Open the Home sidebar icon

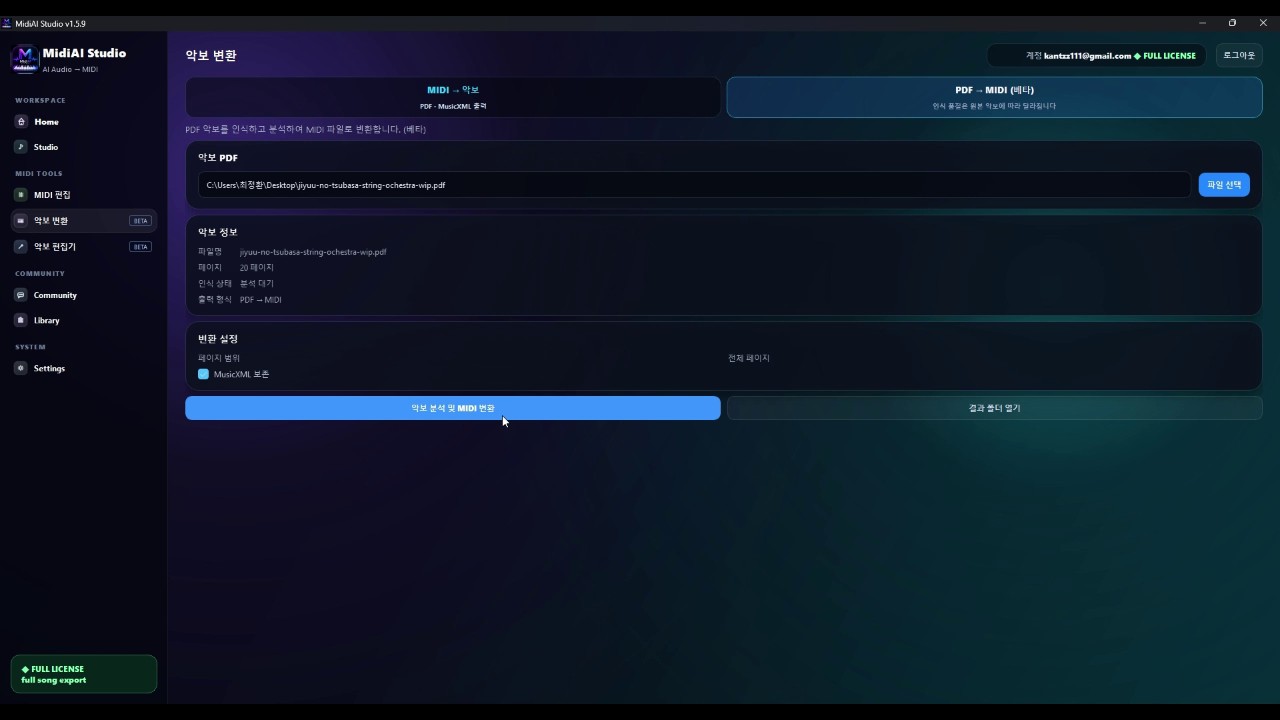click(x=21, y=122)
